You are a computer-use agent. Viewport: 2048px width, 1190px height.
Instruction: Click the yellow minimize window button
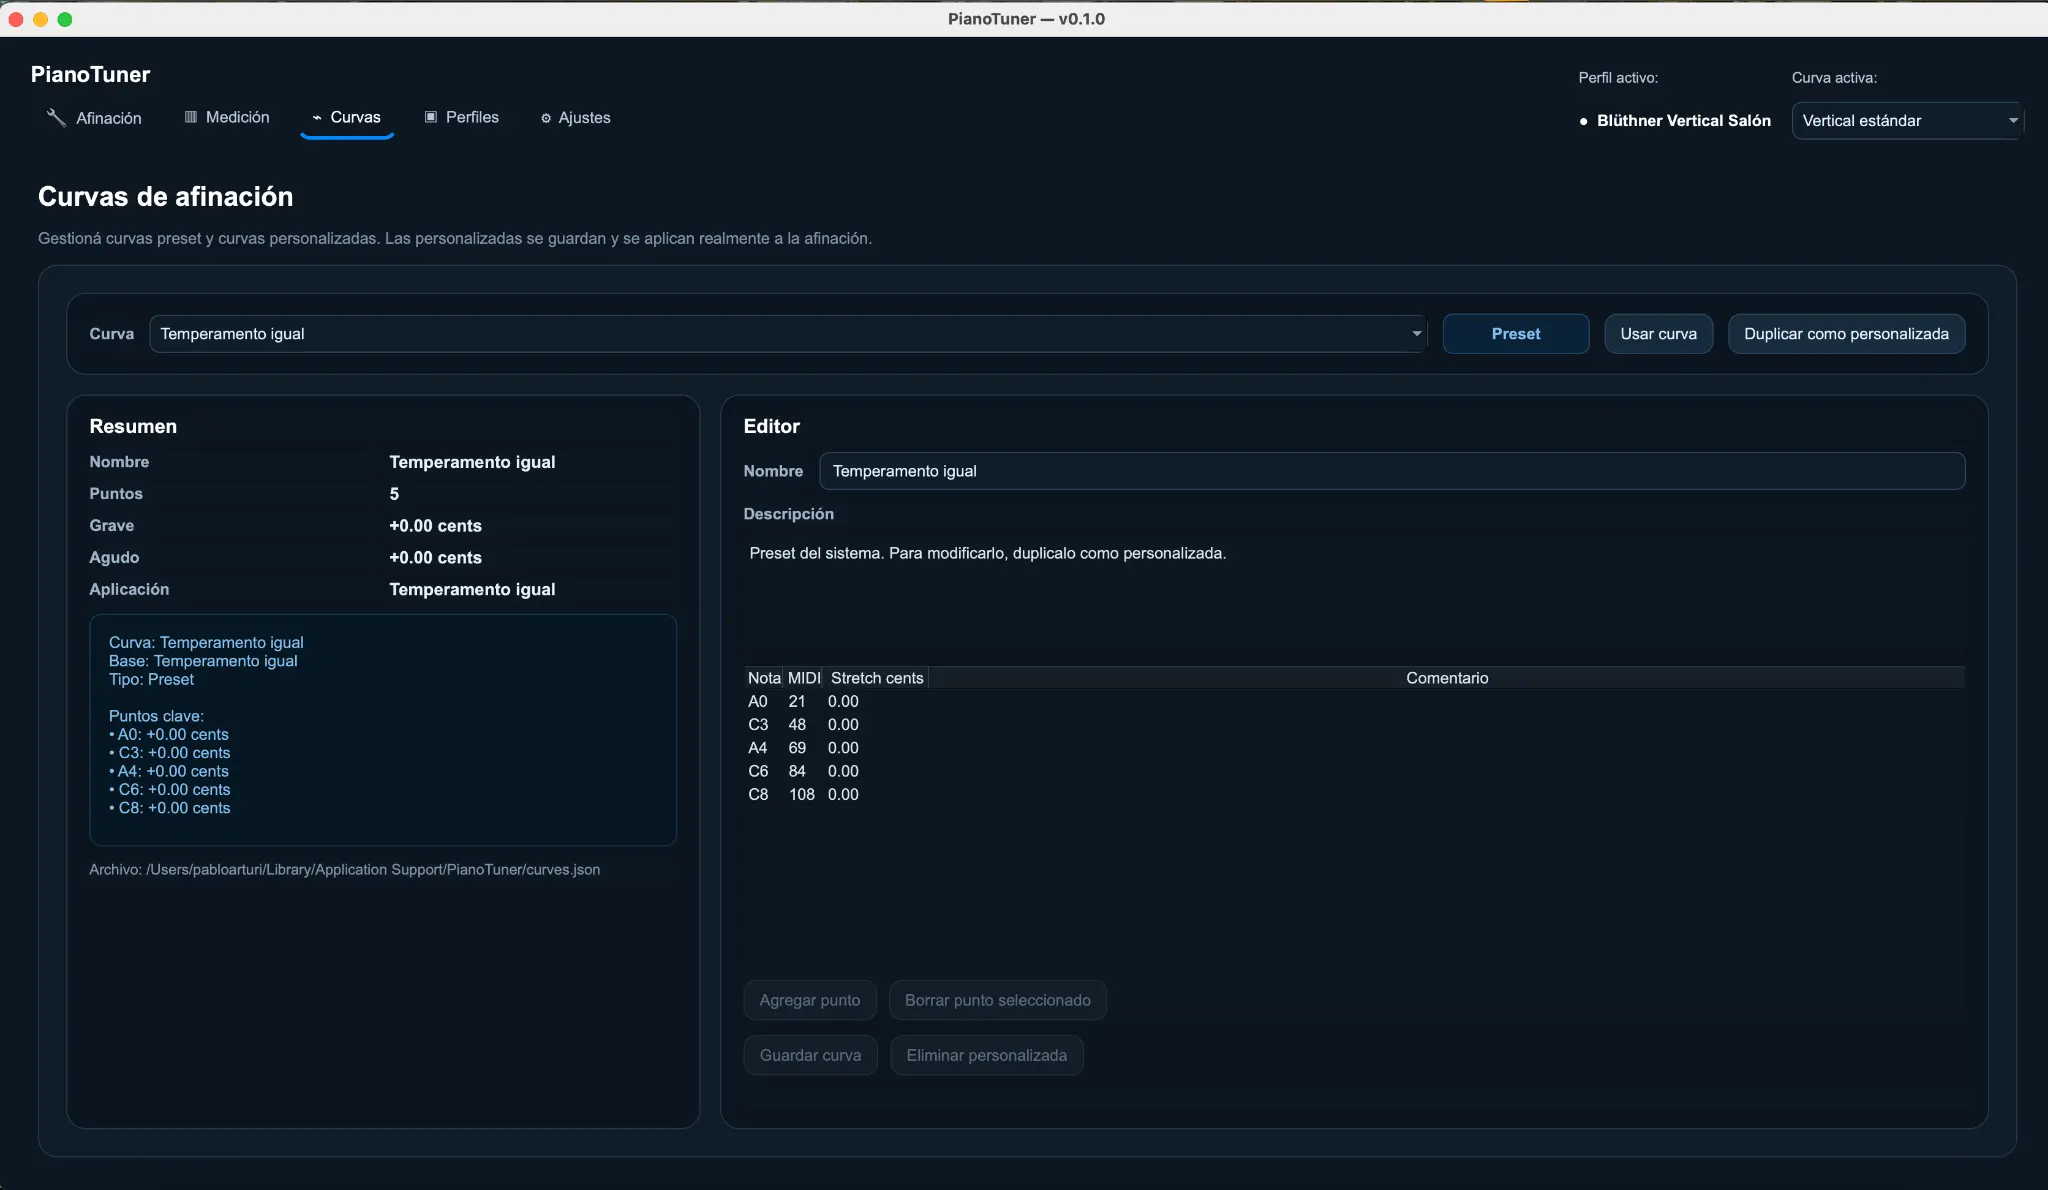[40, 19]
